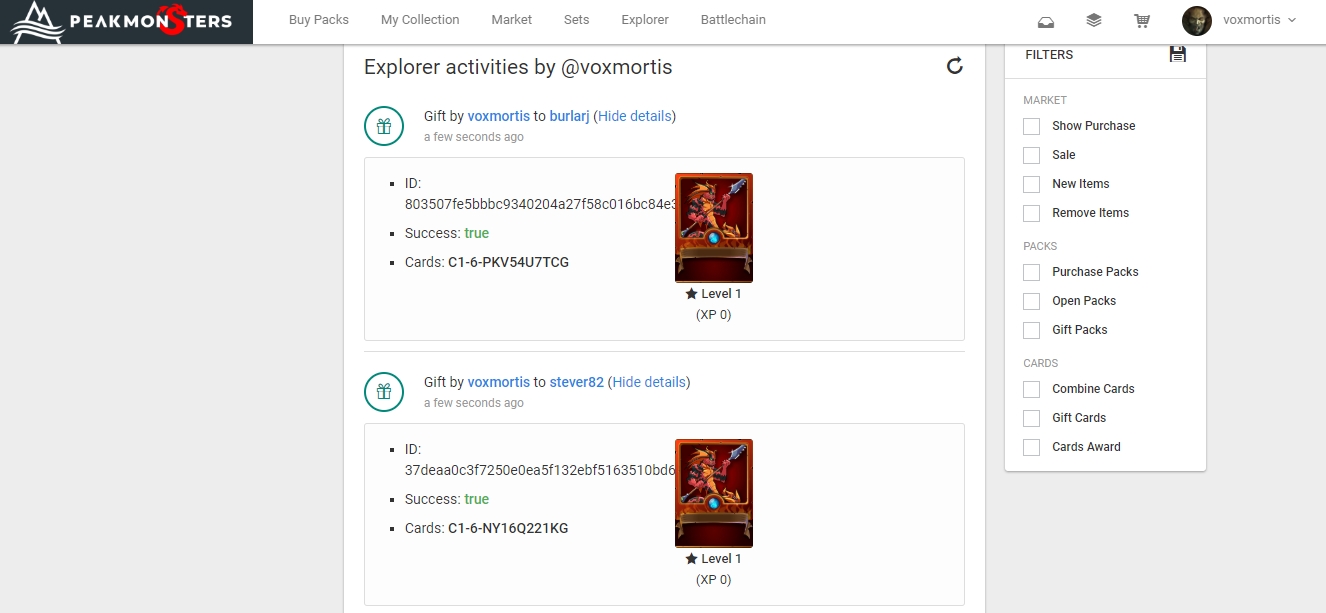Image resolution: width=1326 pixels, height=613 pixels.
Task: Check the Gift Cards filter
Action: tap(1032, 418)
